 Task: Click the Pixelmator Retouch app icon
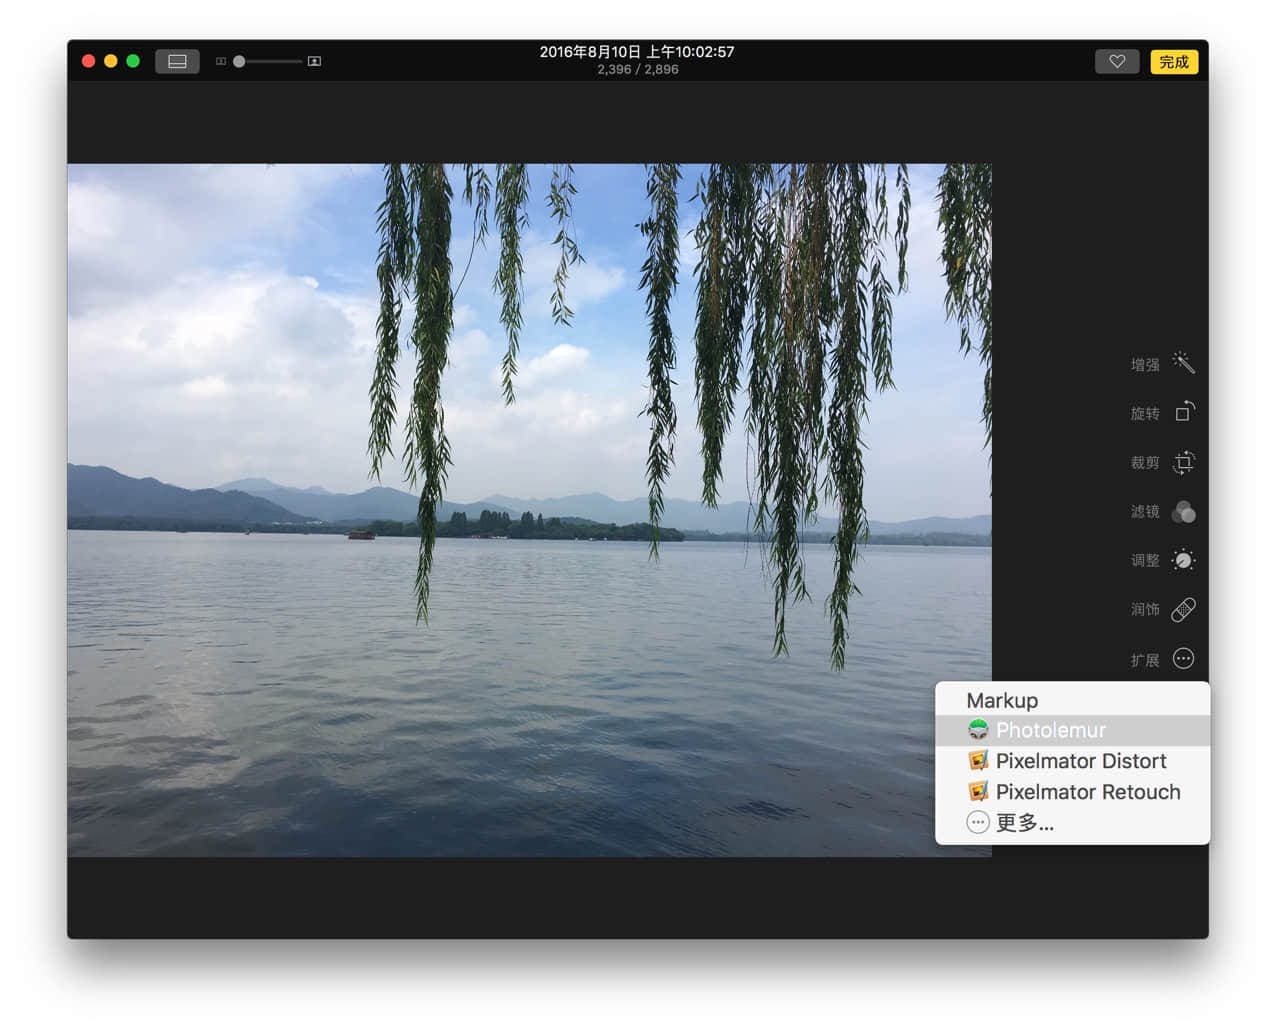(x=978, y=792)
